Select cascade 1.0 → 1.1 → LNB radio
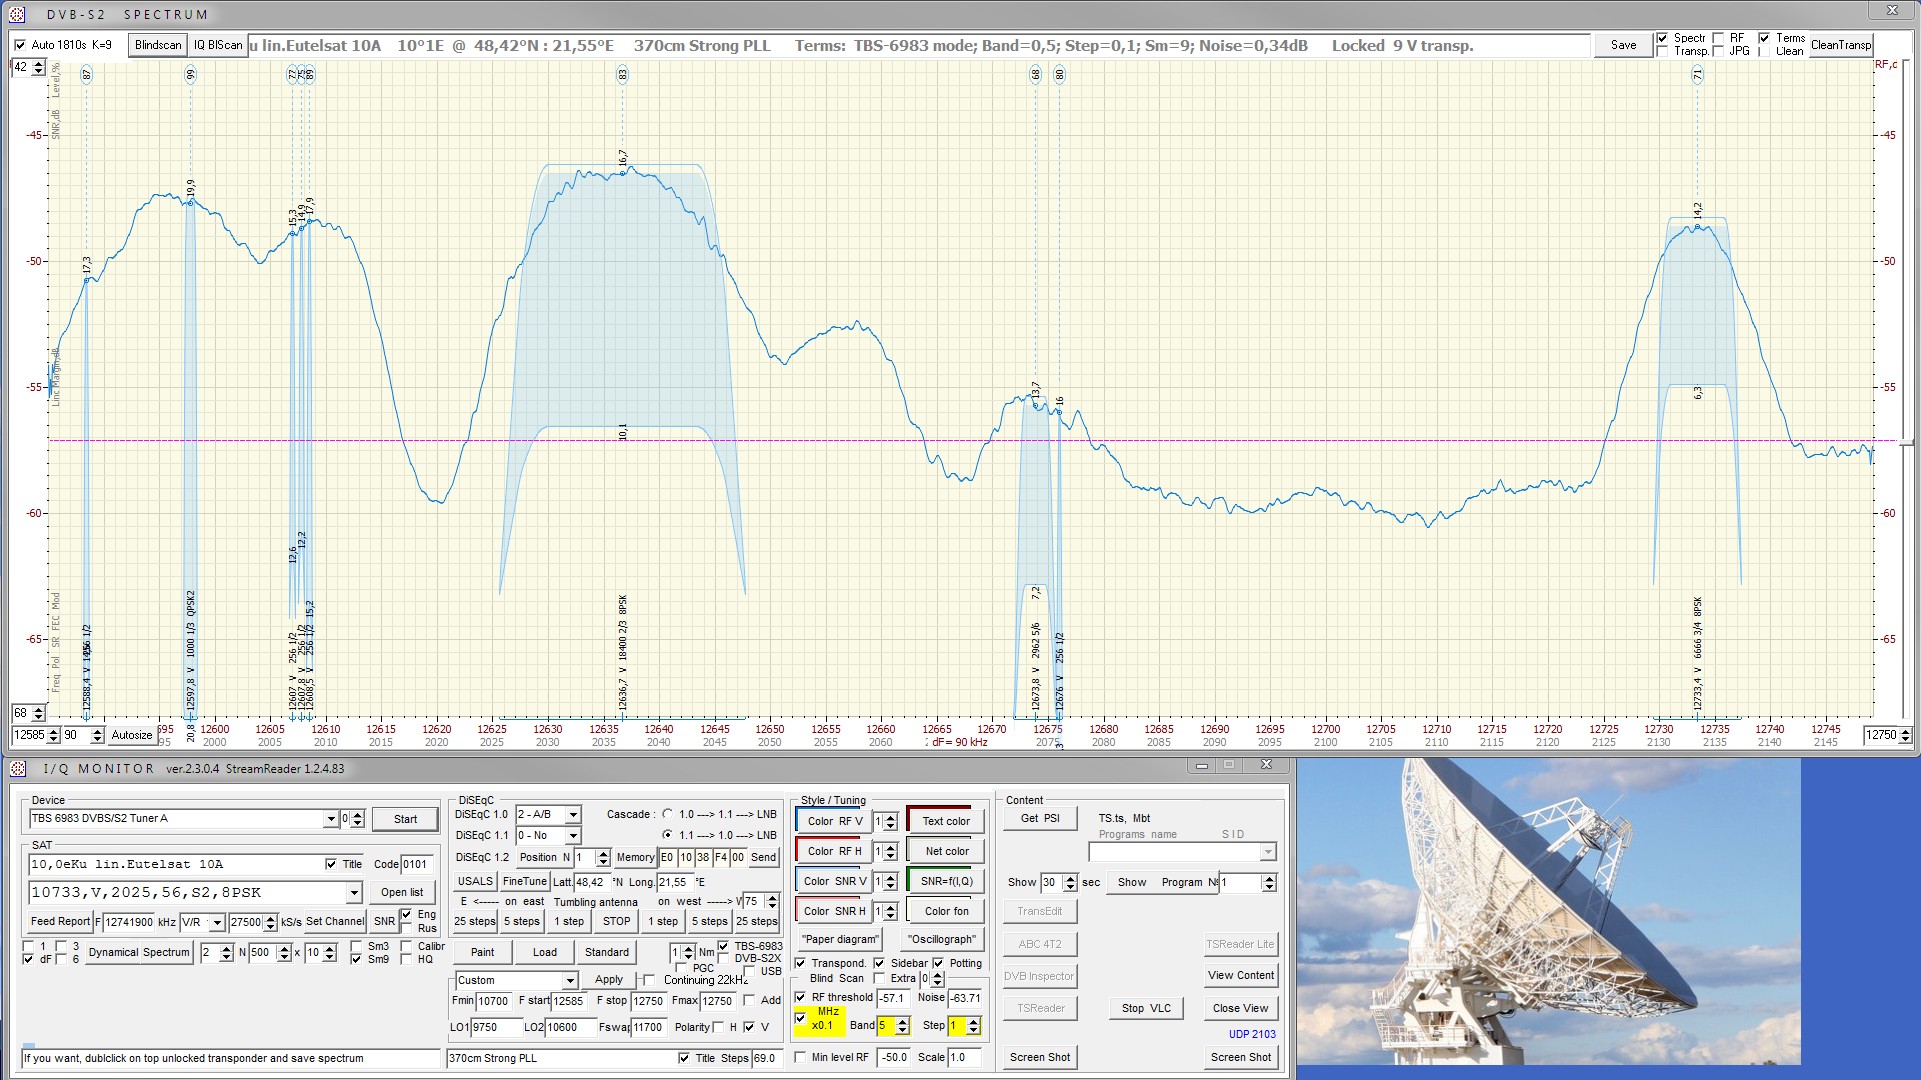 click(x=667, y=814)
